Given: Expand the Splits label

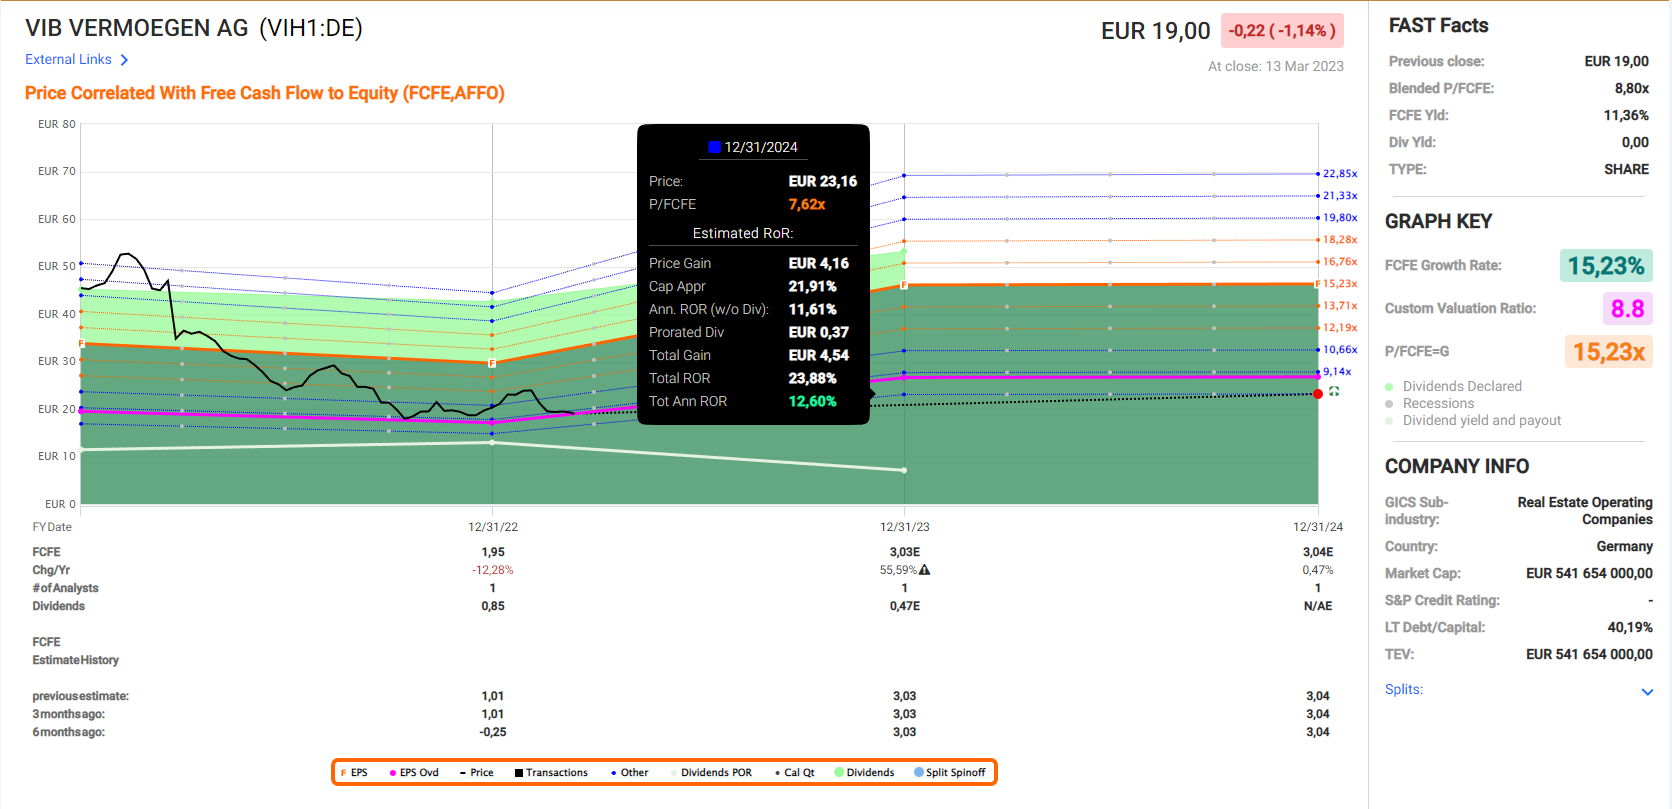Looking at the screenshot, I should [1403, 690].
